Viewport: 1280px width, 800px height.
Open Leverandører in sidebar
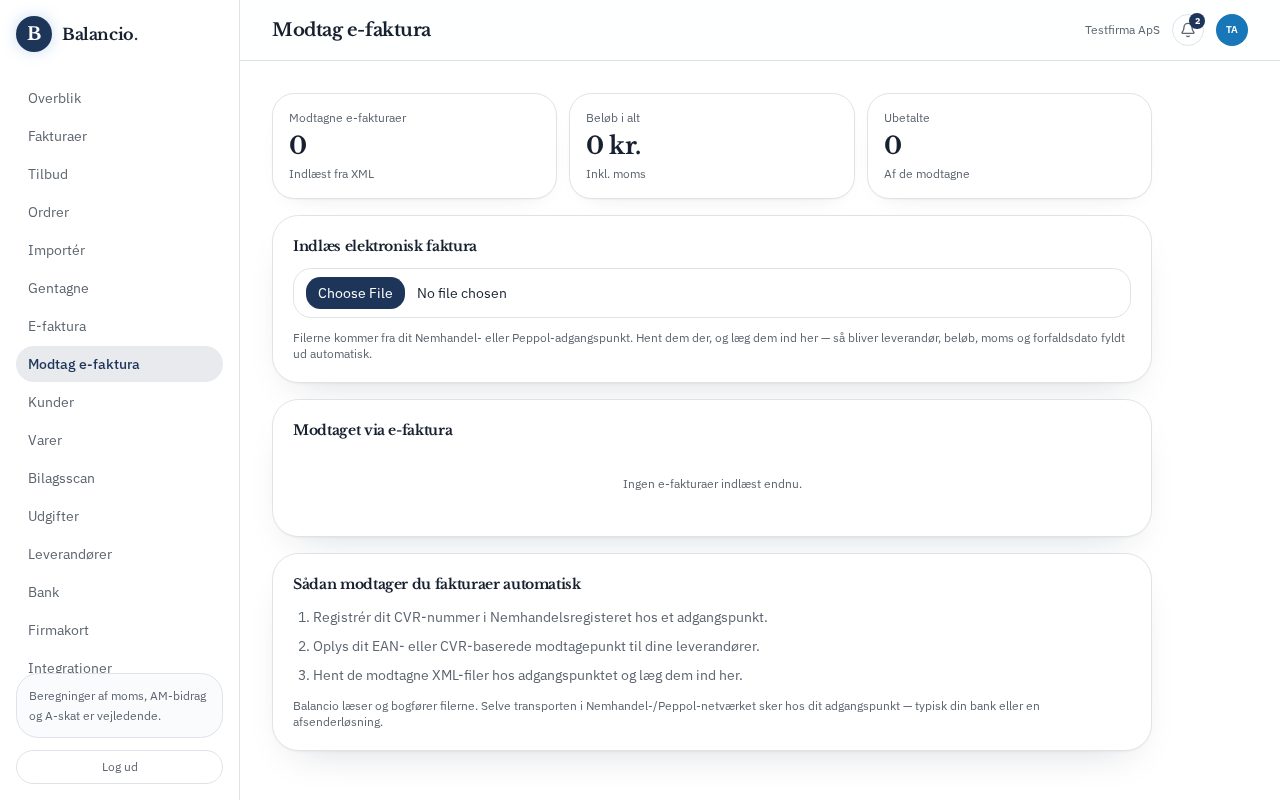[119, 554]
